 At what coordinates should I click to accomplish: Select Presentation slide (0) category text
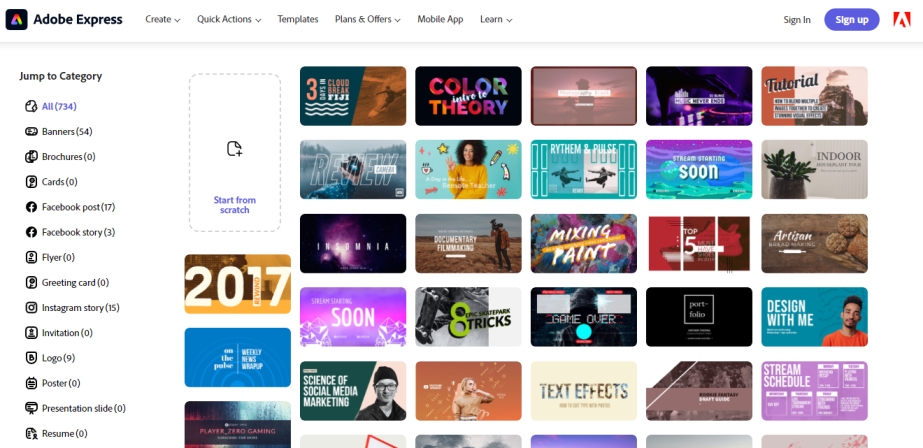pos(84,408)
